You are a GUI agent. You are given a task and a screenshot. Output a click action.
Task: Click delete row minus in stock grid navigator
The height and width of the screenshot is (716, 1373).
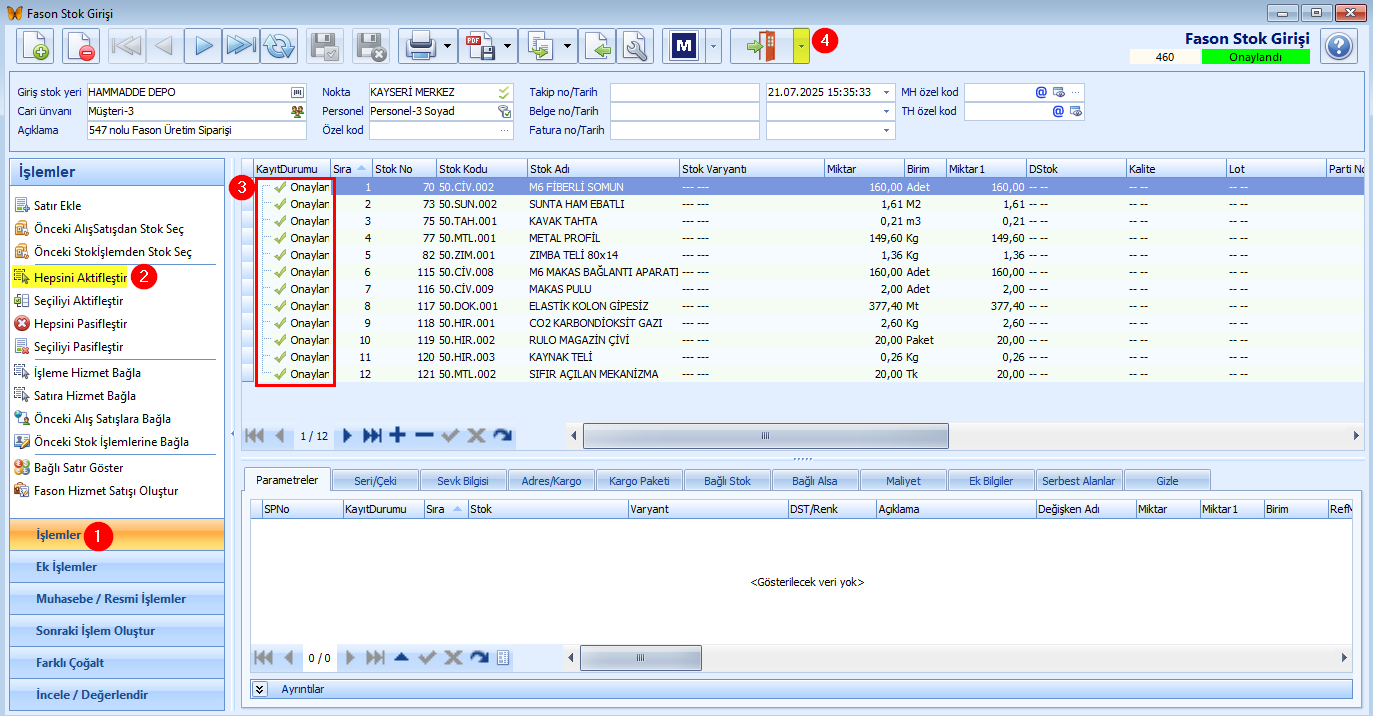[424, 435]
